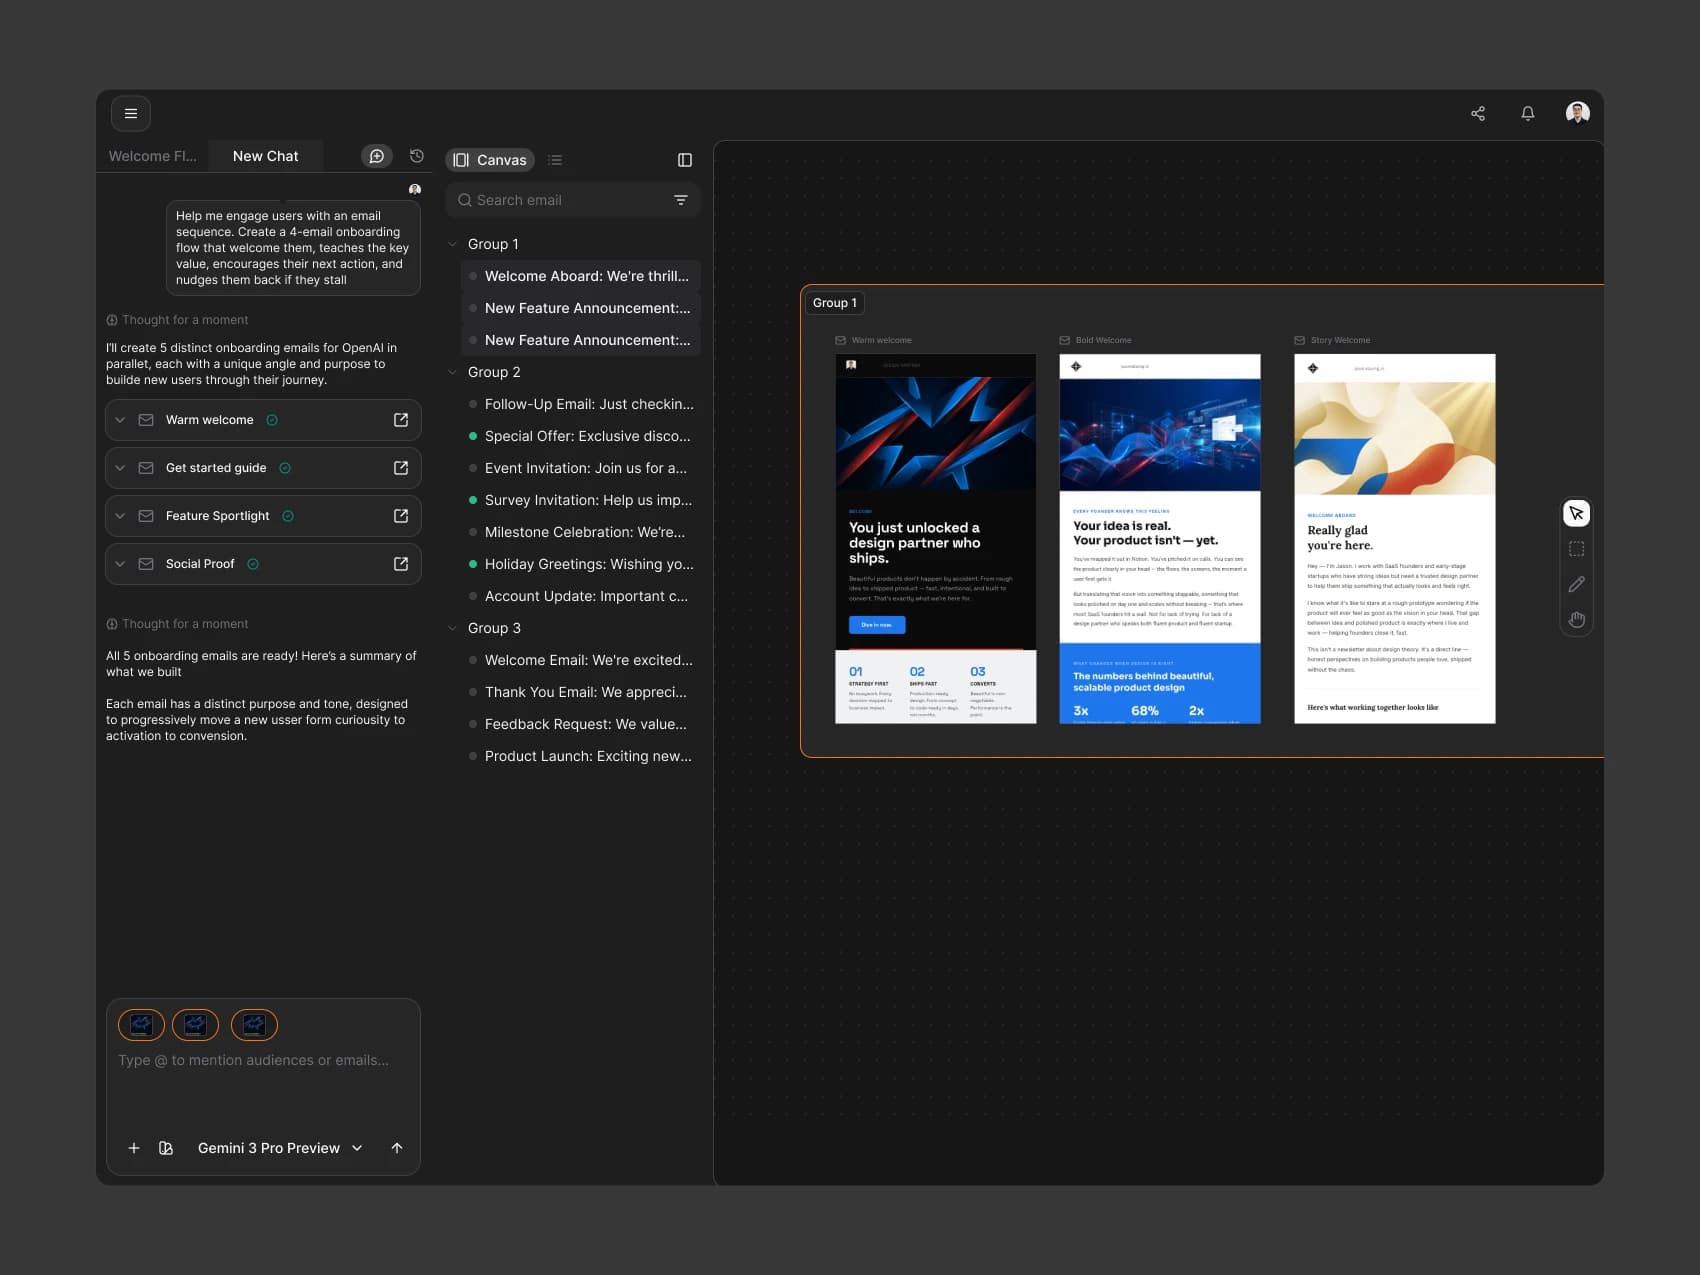This screenshot has width=1700, height=1275.
Task: Open the Gemini 3 Pro Preview model dropdown
Action: click(x=280, y=1148)
